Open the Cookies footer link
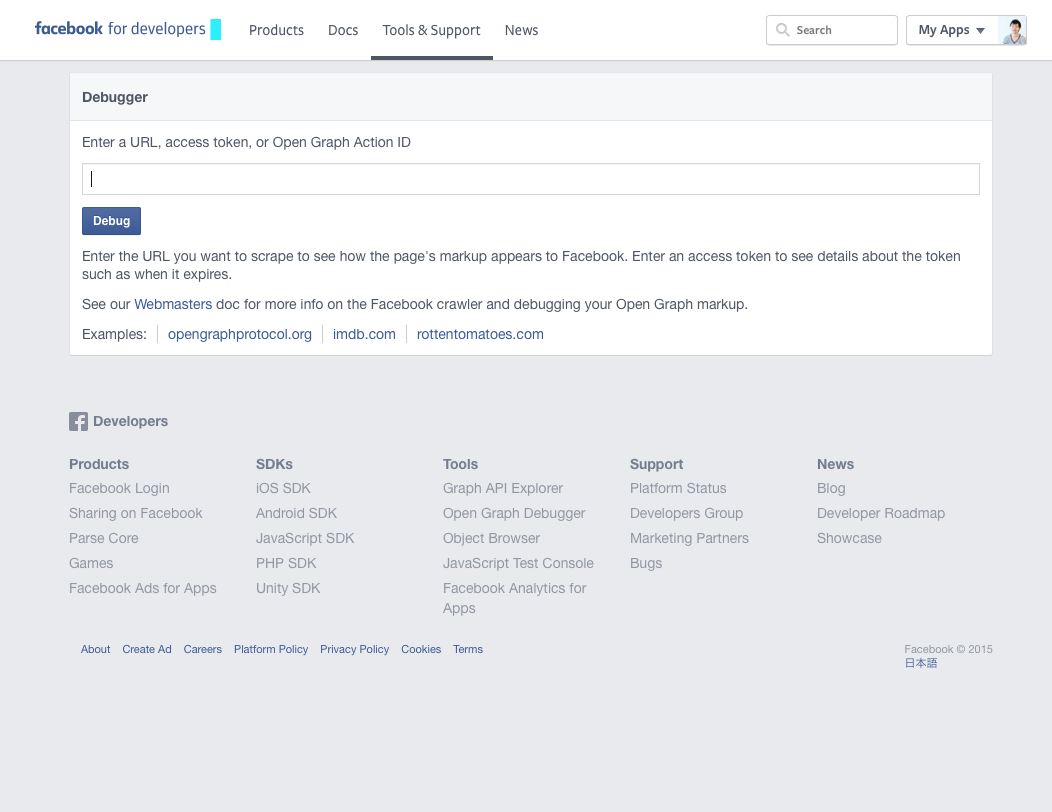The height and width of the screenshot is (812, 1052). 421,649
